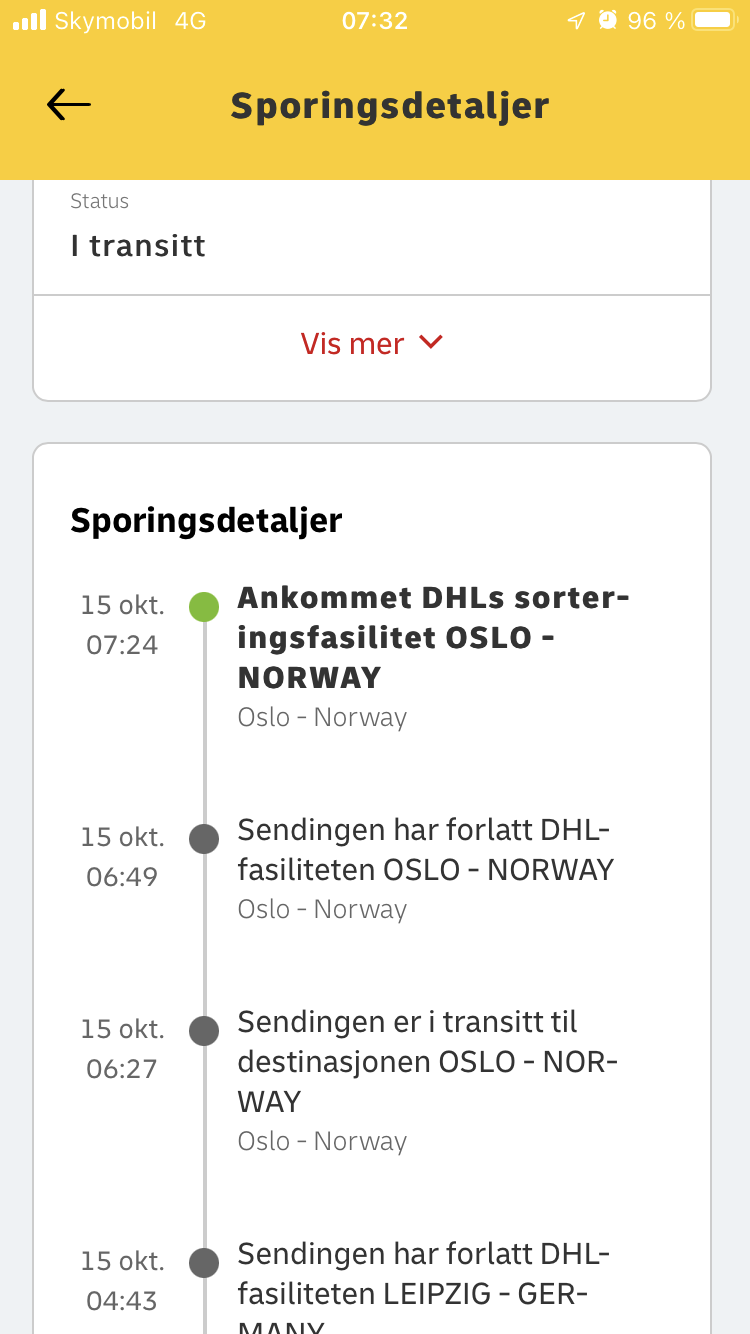Screen dimensions: 750x1334
Task: Select the Sendingen har forlatt OSLO entry
Action: (426, 869)
